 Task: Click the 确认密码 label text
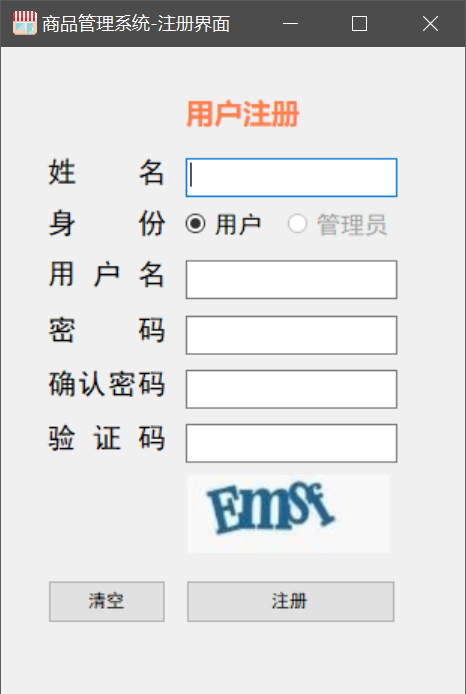[107, 384]
